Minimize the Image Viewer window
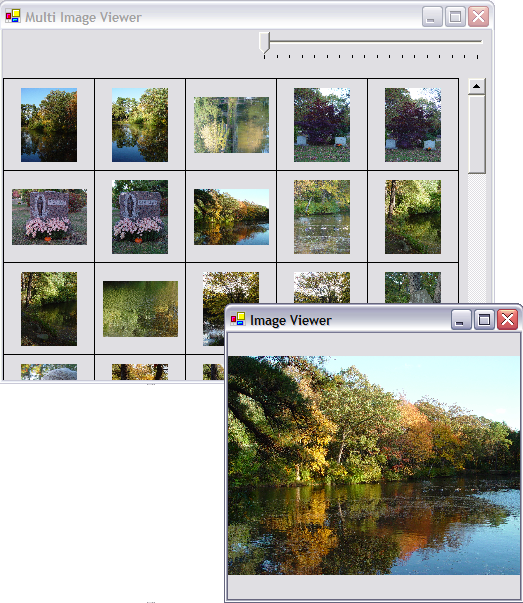Screen dimensions: 523x603 click(461, 320)
